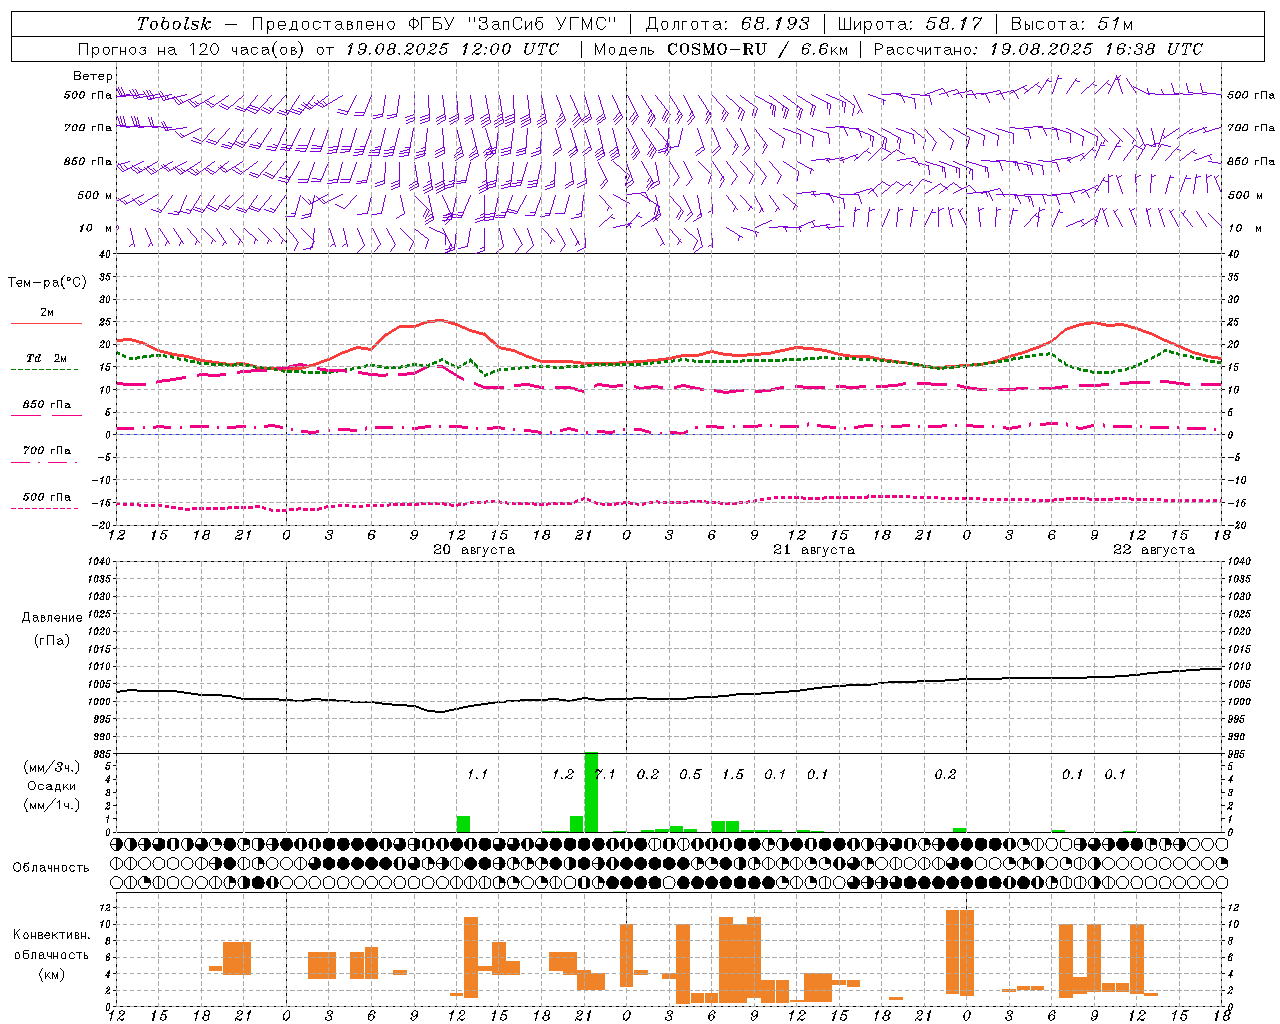Click the 0.5 precipitation value
Screen dimensions: 1280x1024
coord(690,774)
